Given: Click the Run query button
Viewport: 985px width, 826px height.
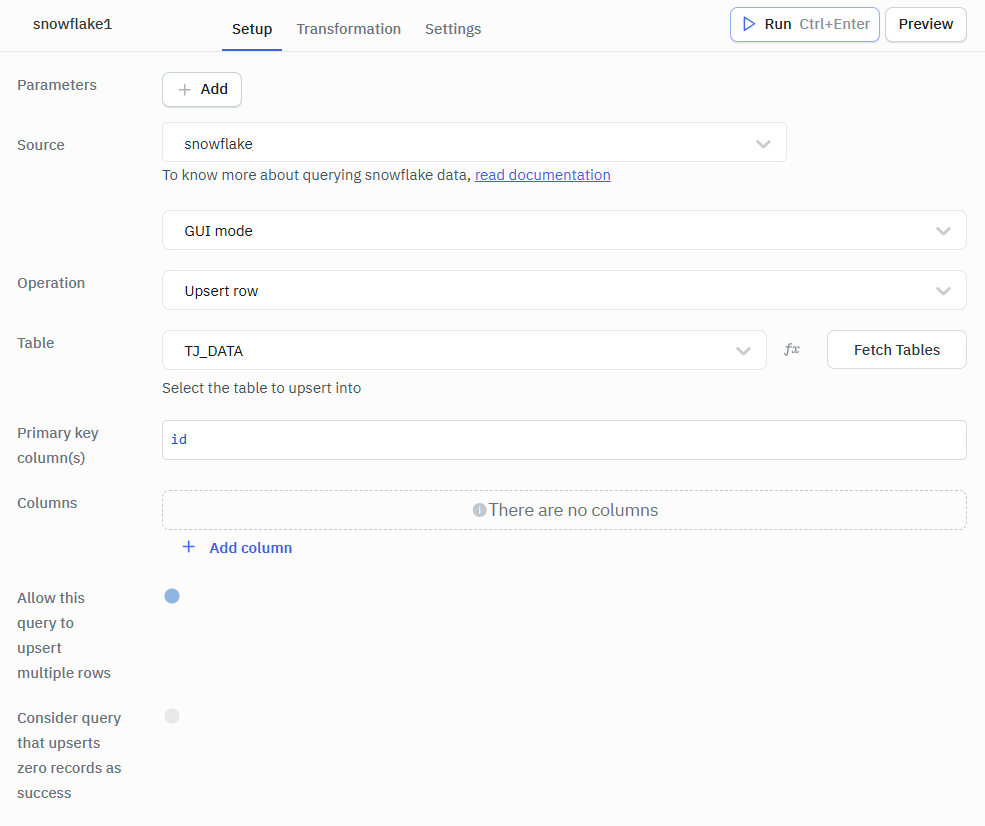Looking at the screenshot, I should pyautogui.click(x=805, y=24).
